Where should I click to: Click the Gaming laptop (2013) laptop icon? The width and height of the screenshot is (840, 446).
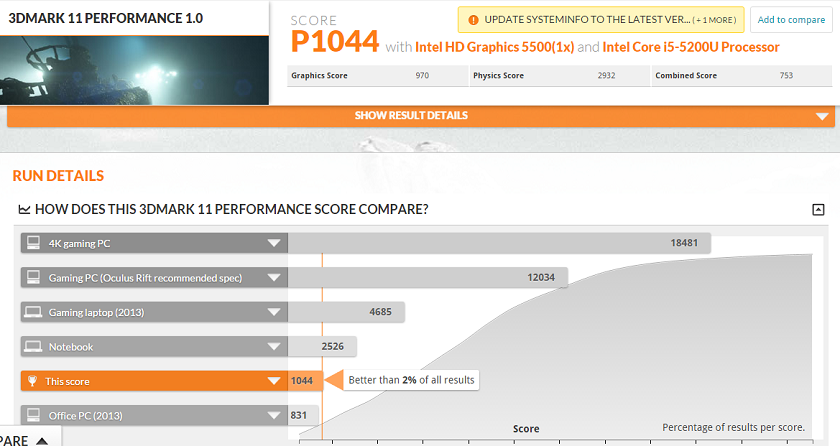pos(33,312)
